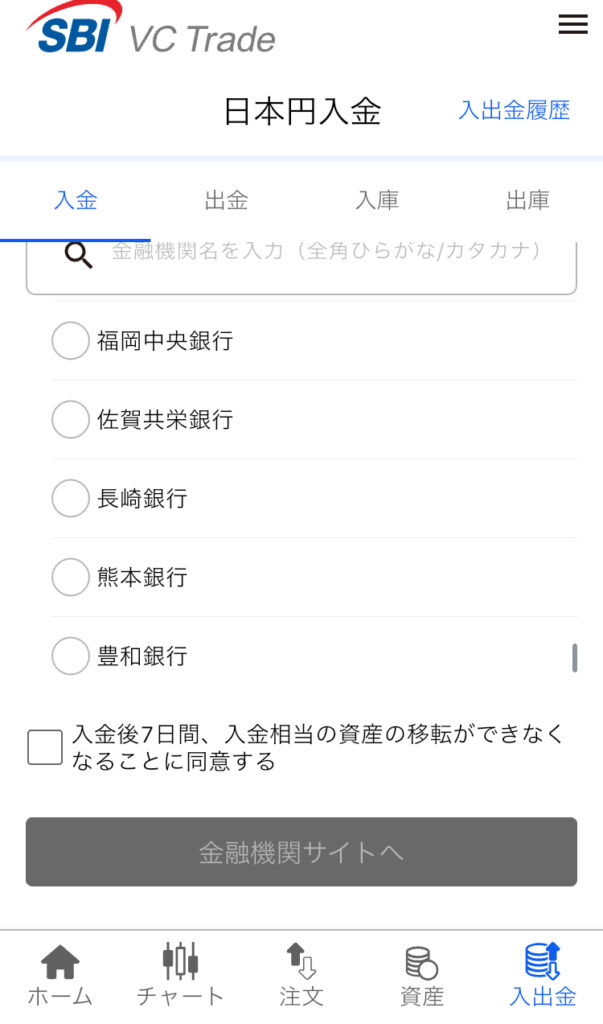This screenshot has height=1024, width=603.
Task: Click the search magnifier icon
Action: pyautogui.click(x=78, y=255)
